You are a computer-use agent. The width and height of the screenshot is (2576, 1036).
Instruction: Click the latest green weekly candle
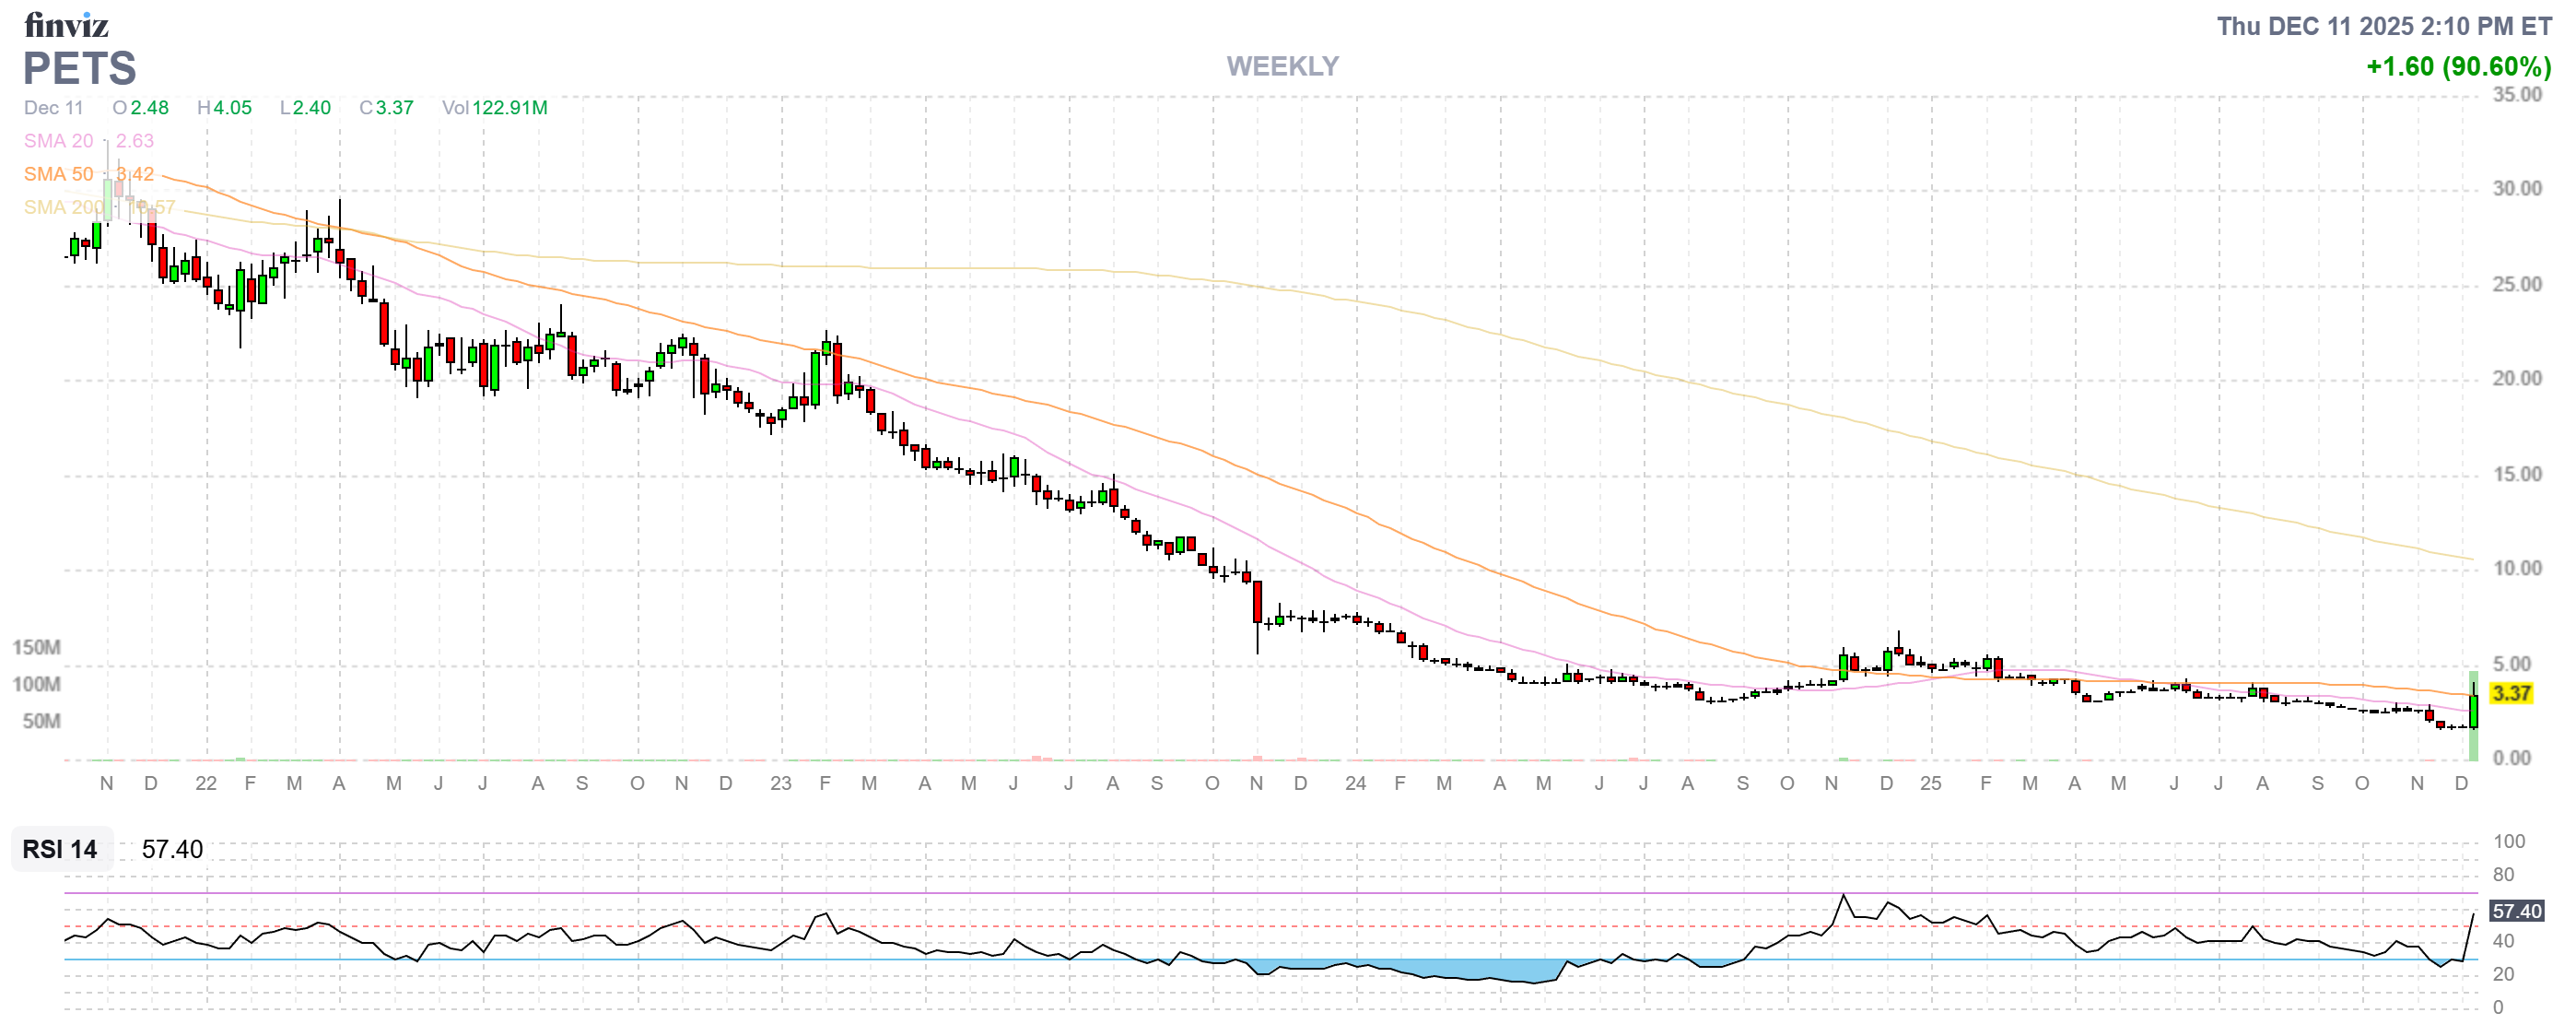pyautogui.click(x=2473, y=711)
